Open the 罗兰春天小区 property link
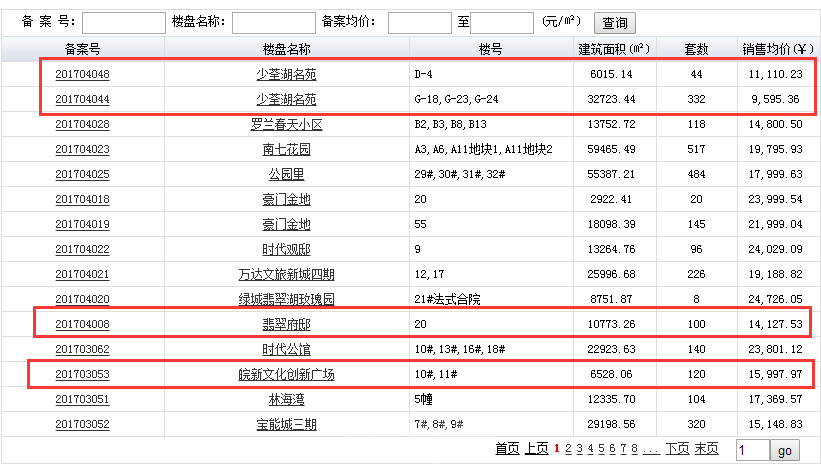 pyautogui.click(x=286, y=125)
